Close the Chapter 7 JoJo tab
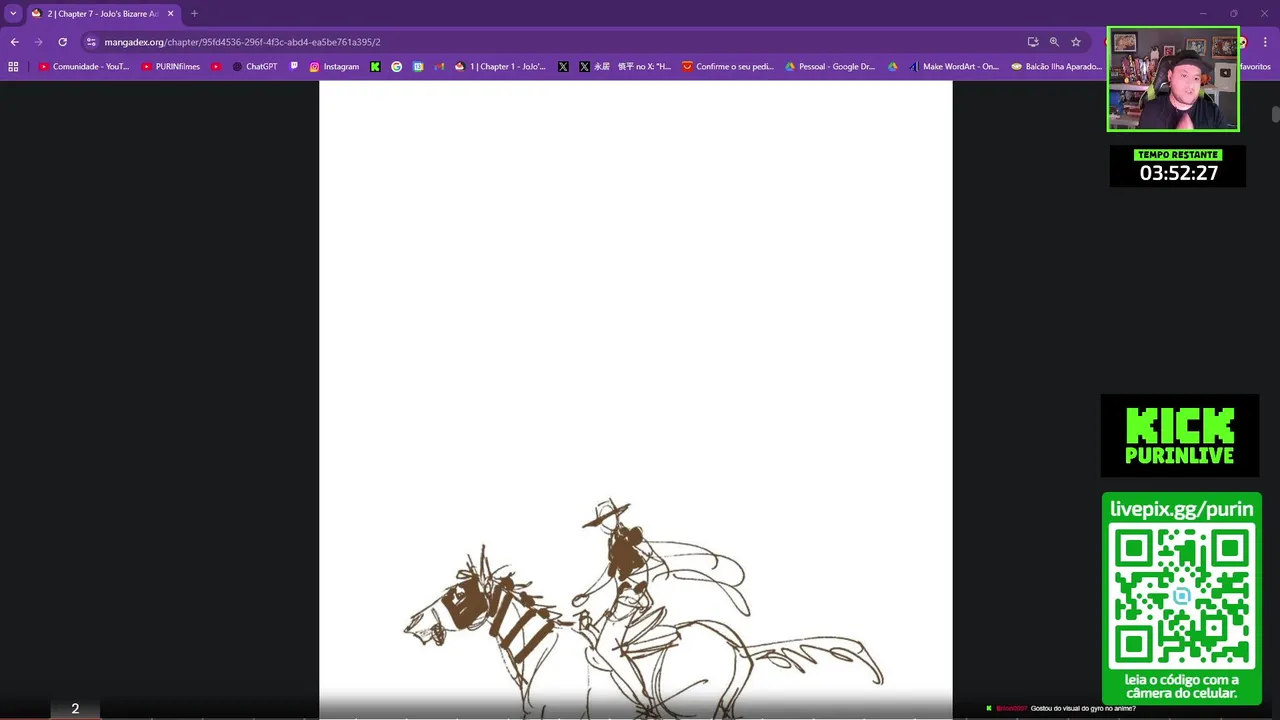1280x720 pixels. point(170,14)
